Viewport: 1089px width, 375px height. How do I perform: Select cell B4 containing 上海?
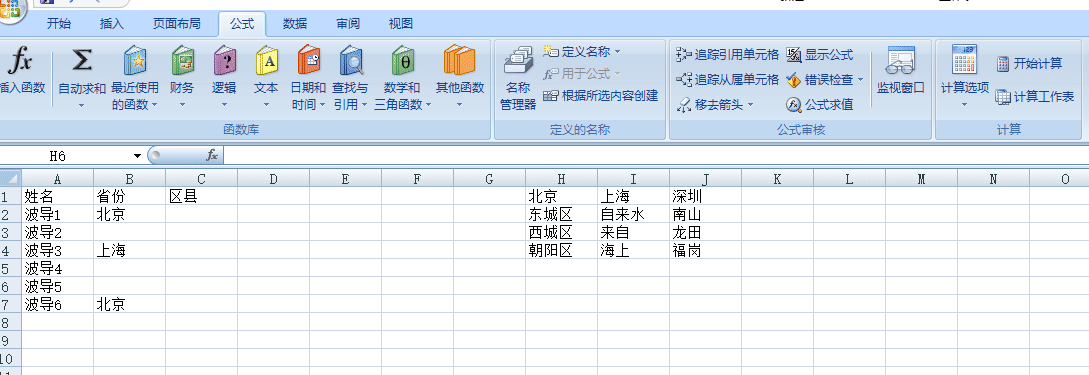point(129,250)
